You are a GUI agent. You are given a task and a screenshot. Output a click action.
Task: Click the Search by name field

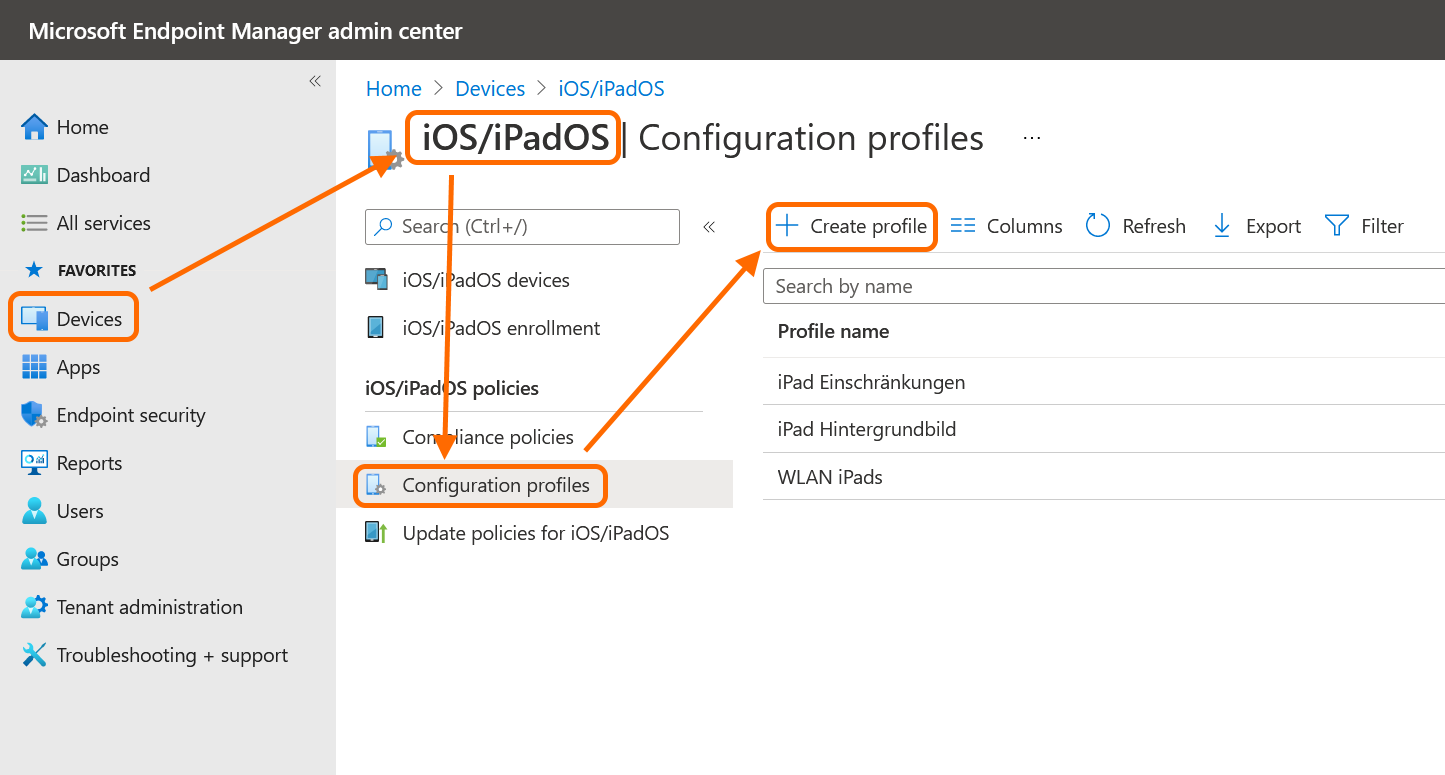(x=1100, y=286)
